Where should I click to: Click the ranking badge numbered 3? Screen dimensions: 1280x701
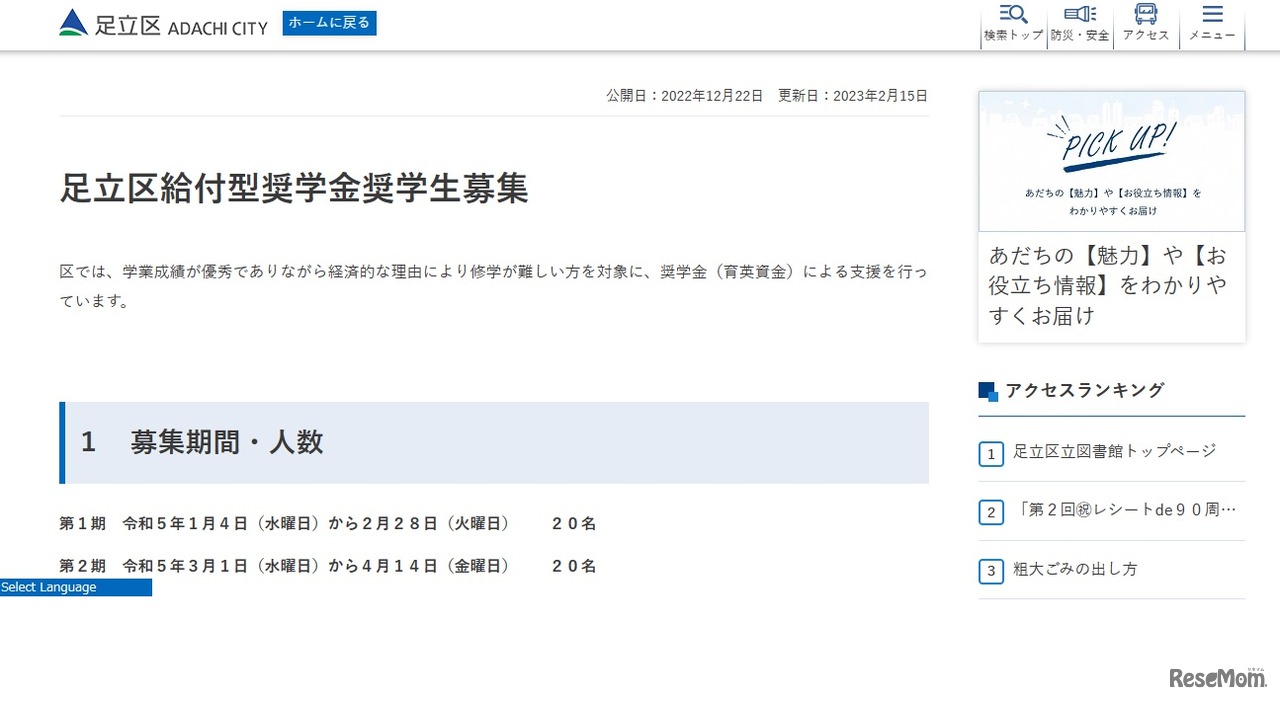click(990, 571)
